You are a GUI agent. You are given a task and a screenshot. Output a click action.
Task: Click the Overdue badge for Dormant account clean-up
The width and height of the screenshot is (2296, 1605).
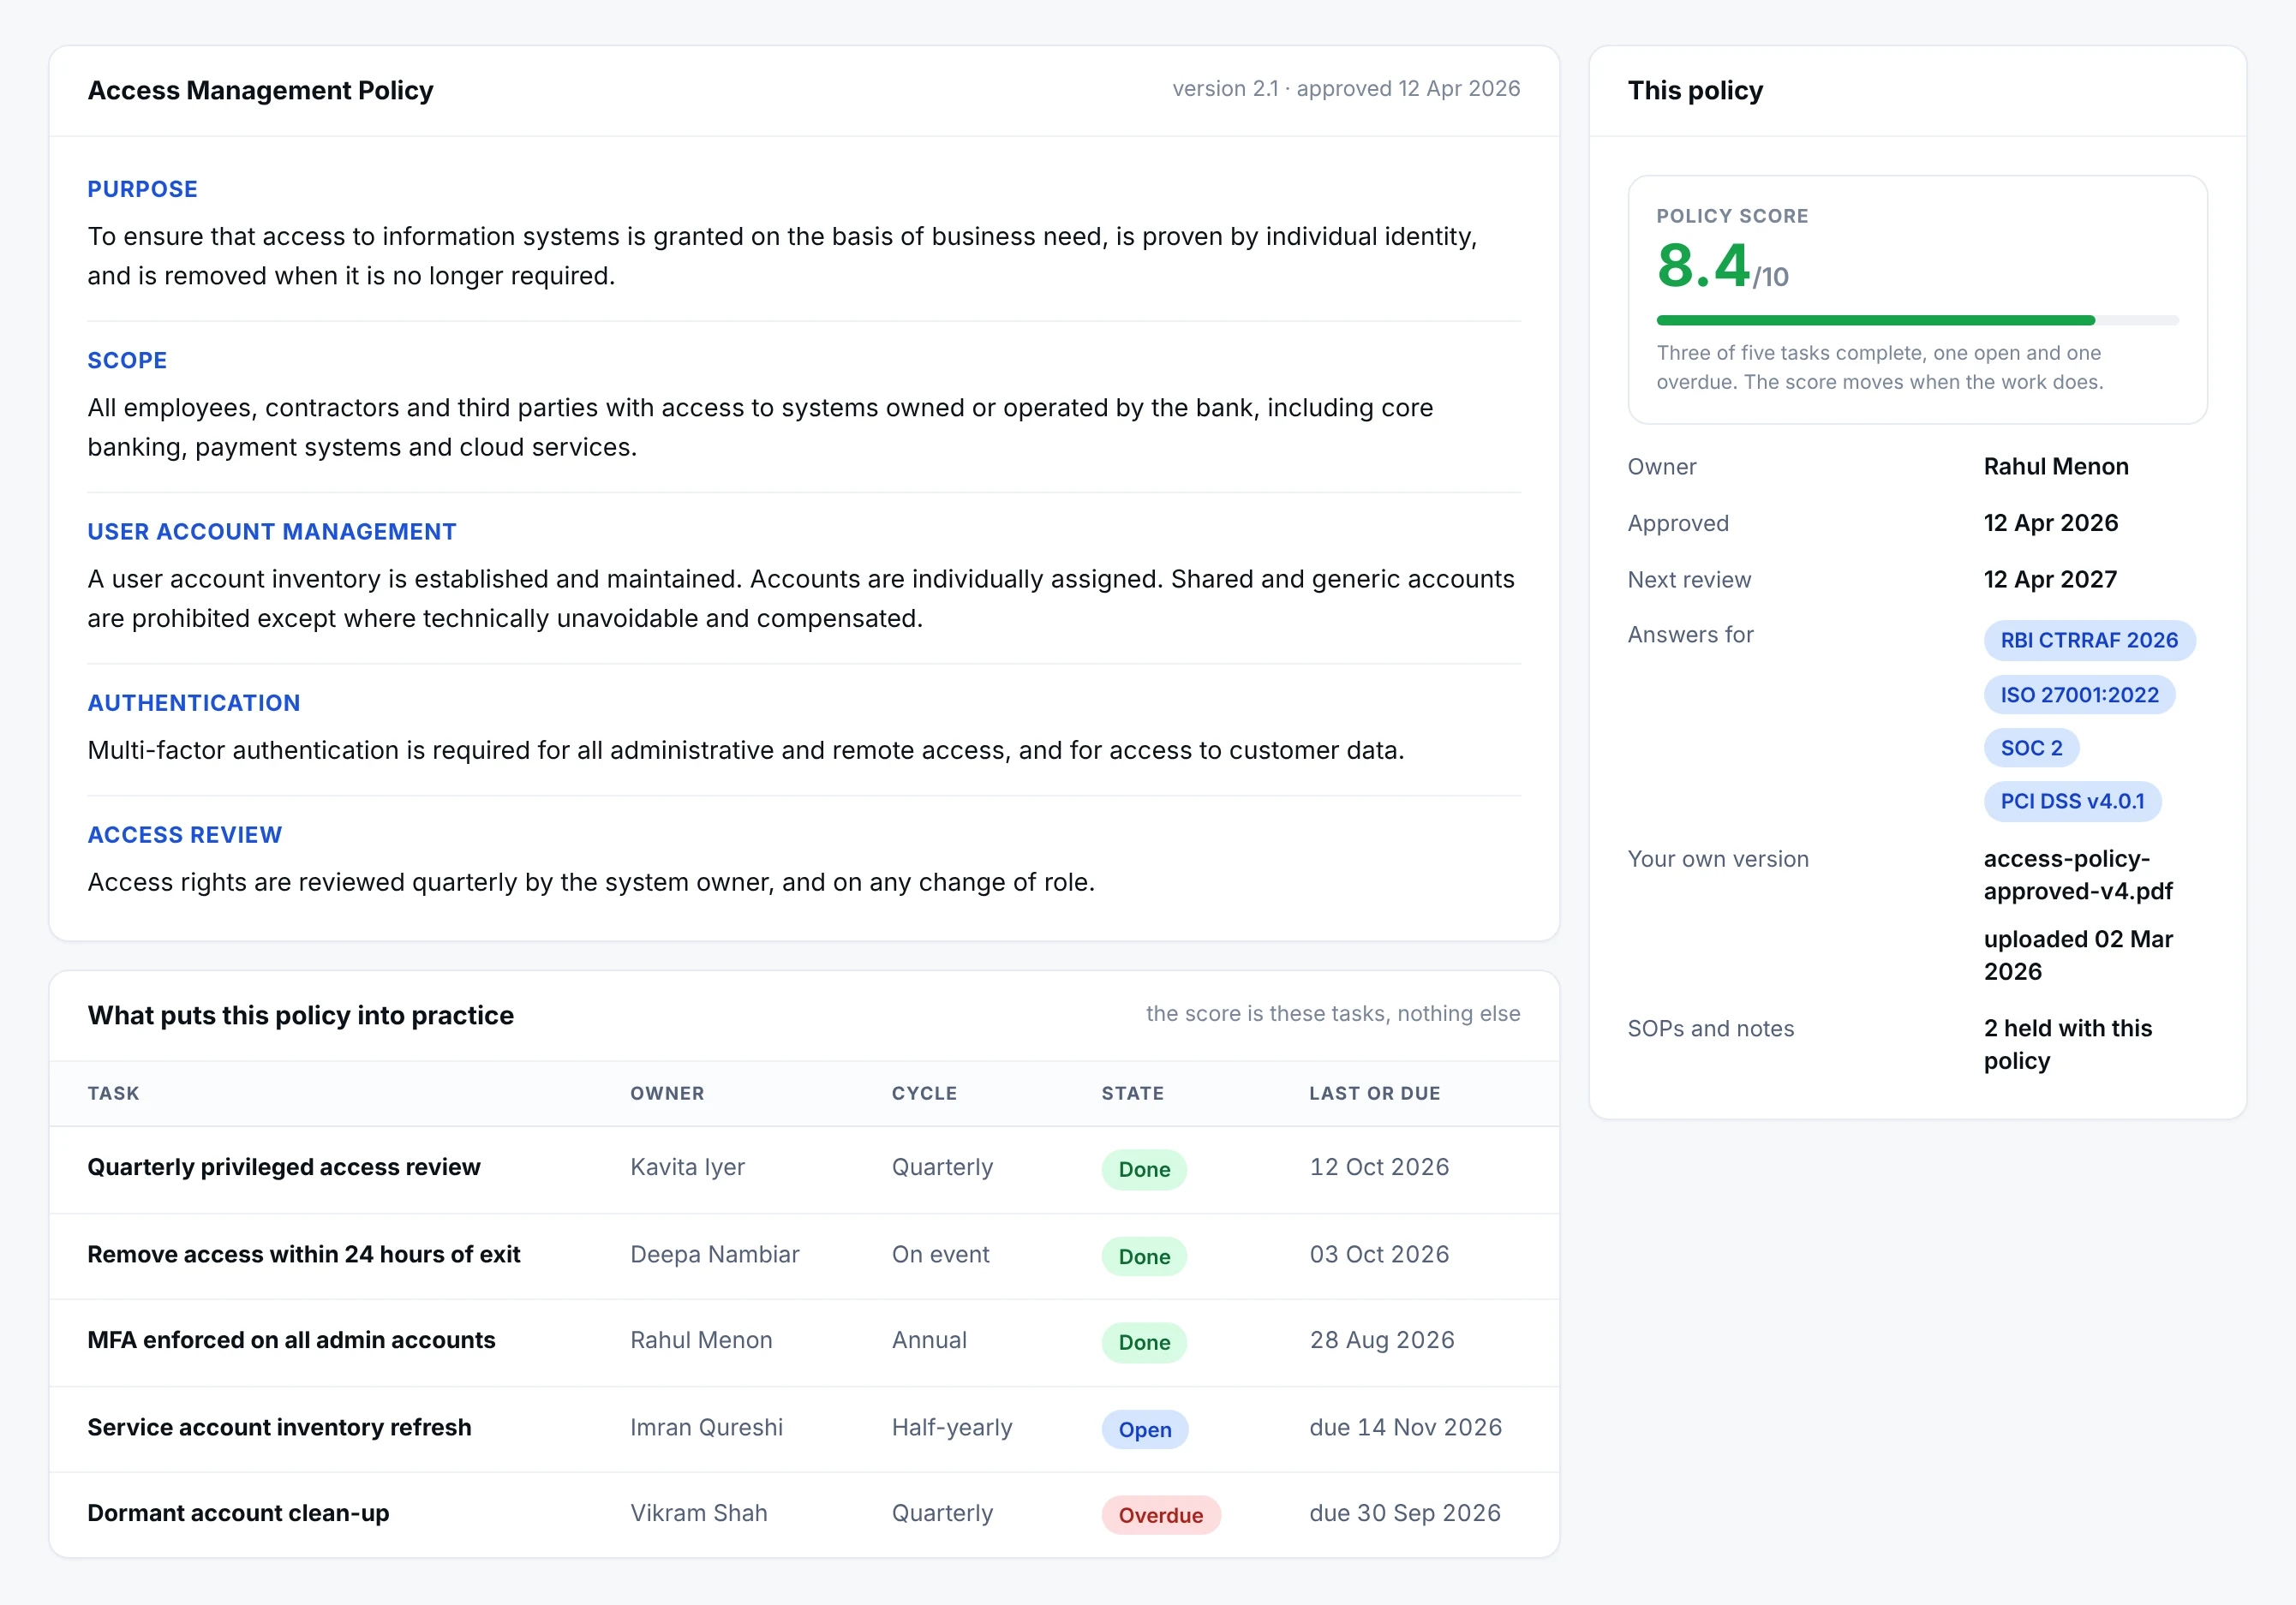pyautogui.click(x=1160, y=1515)
